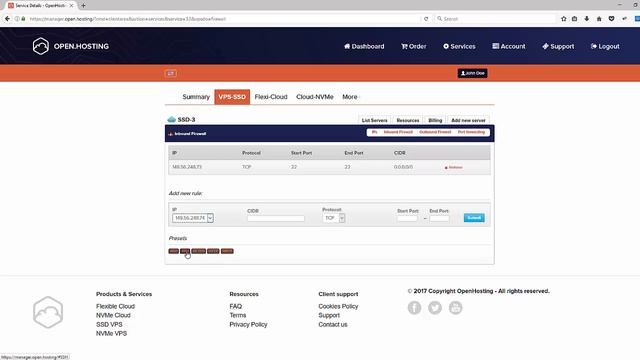Click the End Port input field
The height and width of the screenshot is (360, 640).
click(x=439, y=218)
